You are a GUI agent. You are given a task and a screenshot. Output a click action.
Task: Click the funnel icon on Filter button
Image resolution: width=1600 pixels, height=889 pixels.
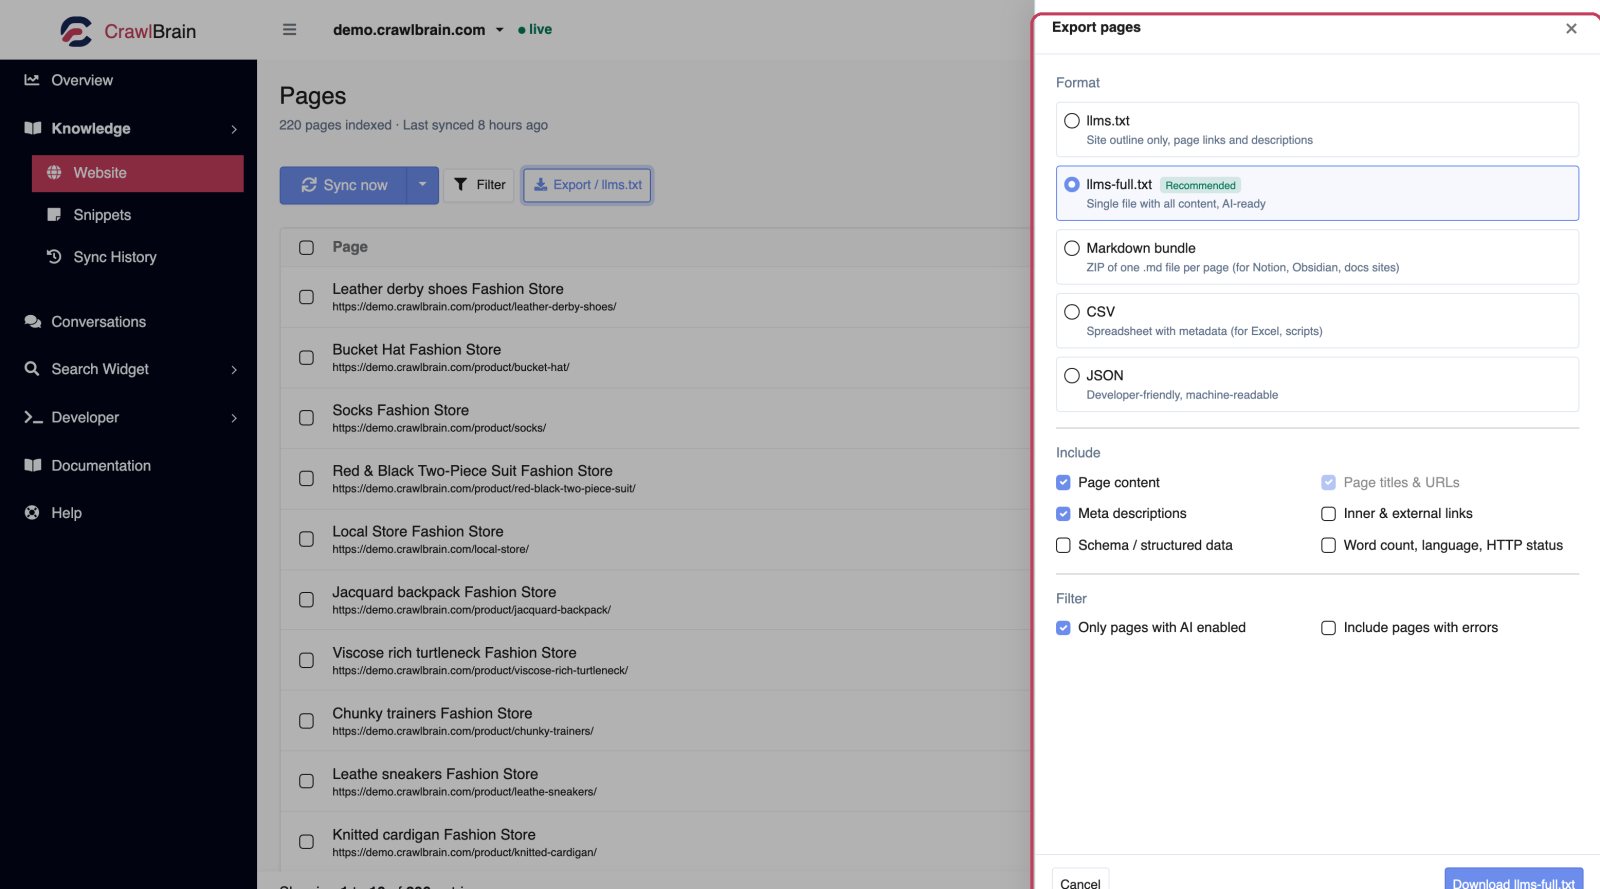click(x=461, y=184)
